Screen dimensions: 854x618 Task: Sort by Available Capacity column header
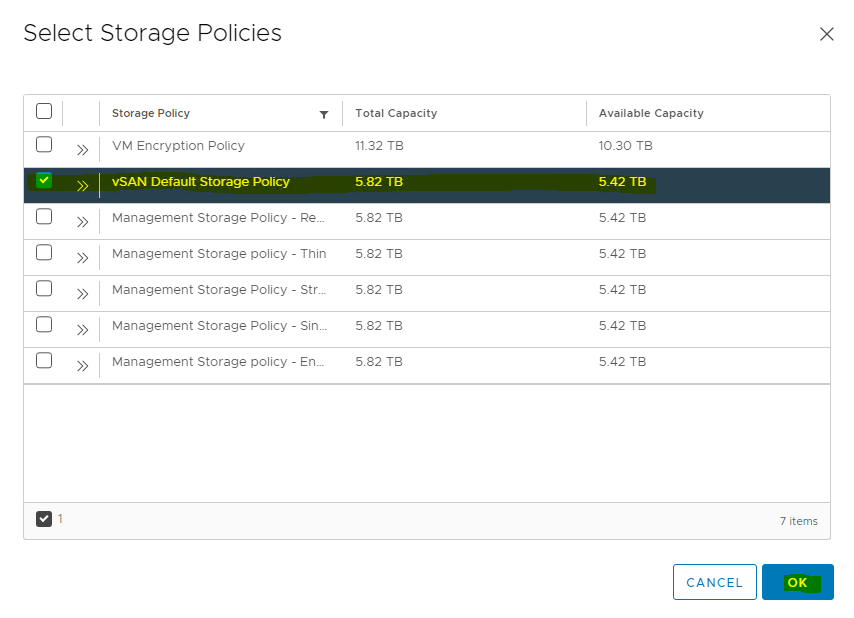pyautogui.click(x=651, y=113)
